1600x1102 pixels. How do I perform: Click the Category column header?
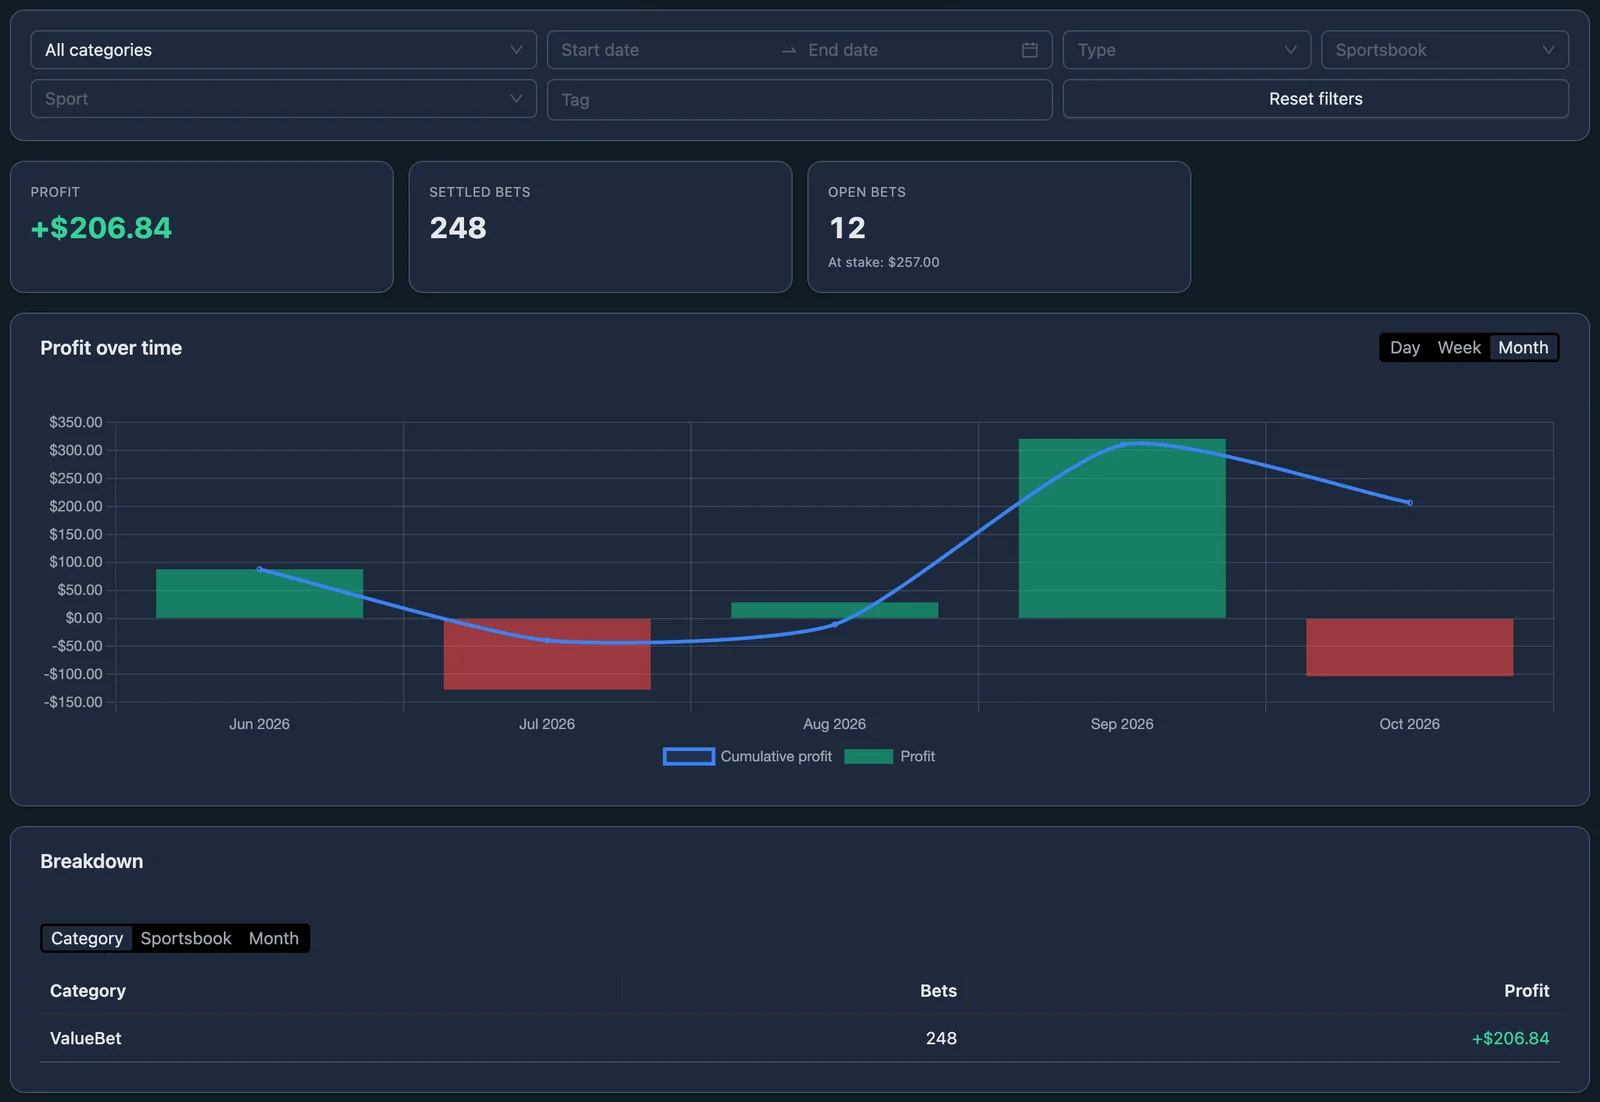coord(88,991)
